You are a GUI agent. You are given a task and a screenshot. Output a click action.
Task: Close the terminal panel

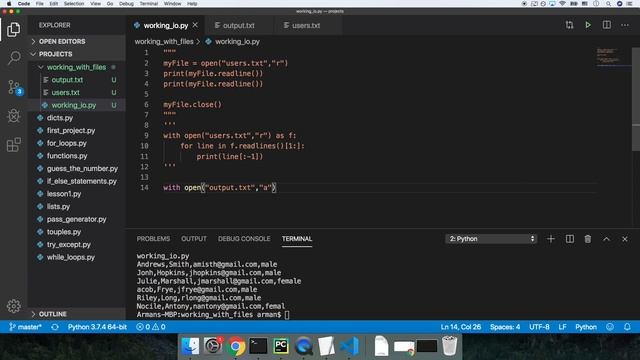click(625, 239)
